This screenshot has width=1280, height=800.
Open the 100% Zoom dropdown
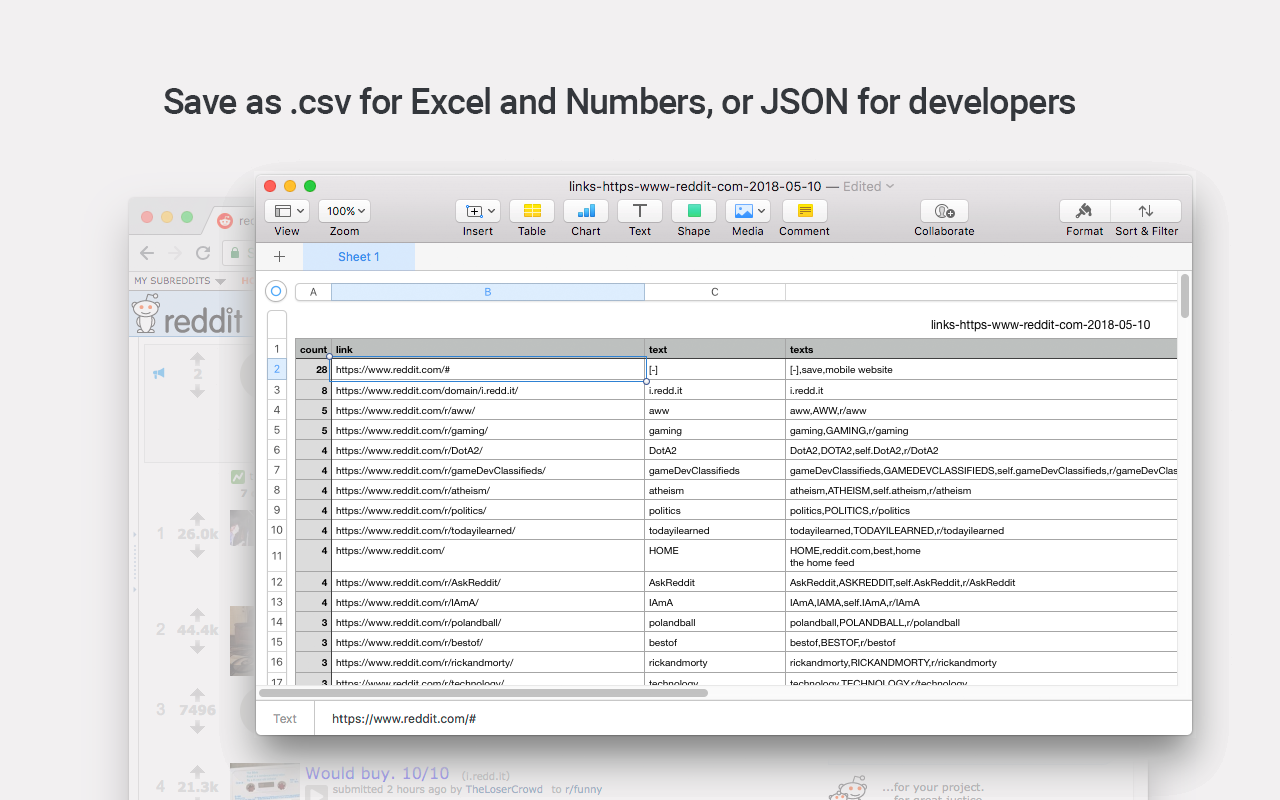[x=344, y=211]
